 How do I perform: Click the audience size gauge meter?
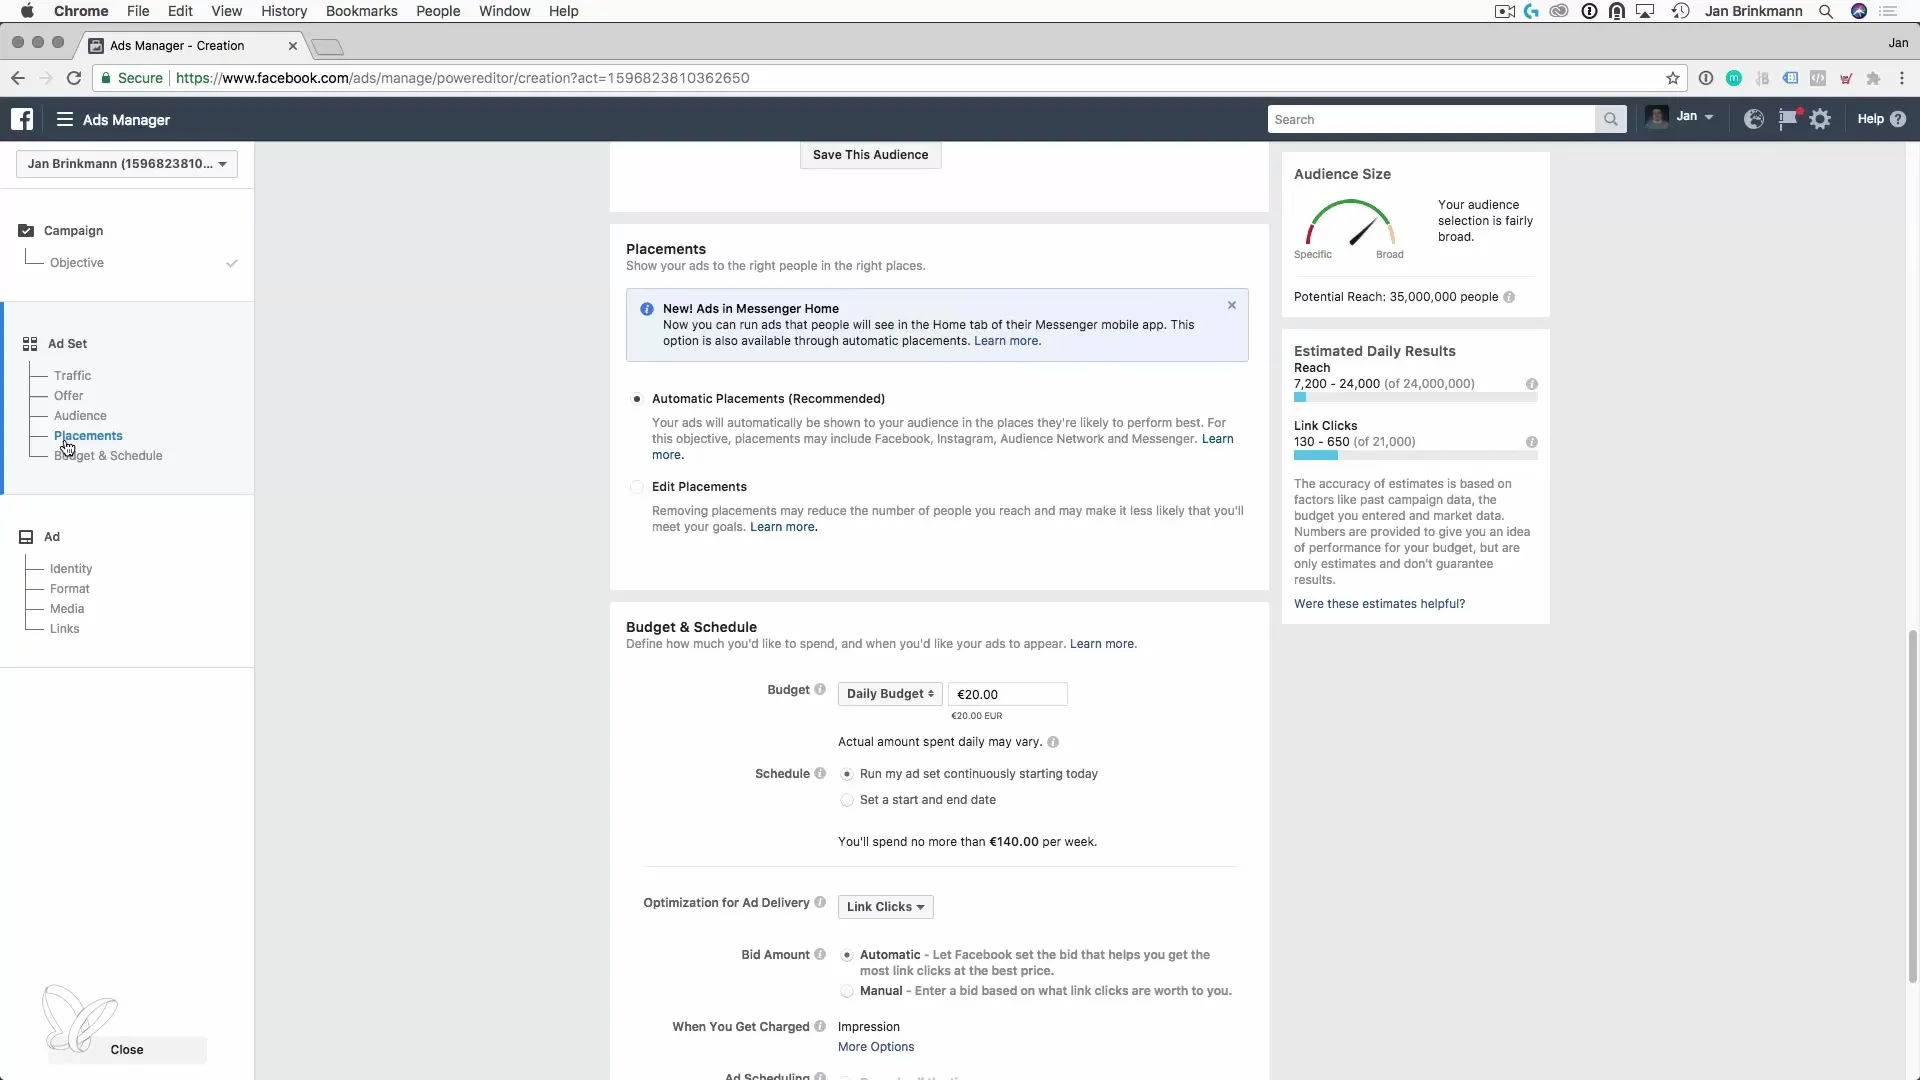[x=1350, y=222]
